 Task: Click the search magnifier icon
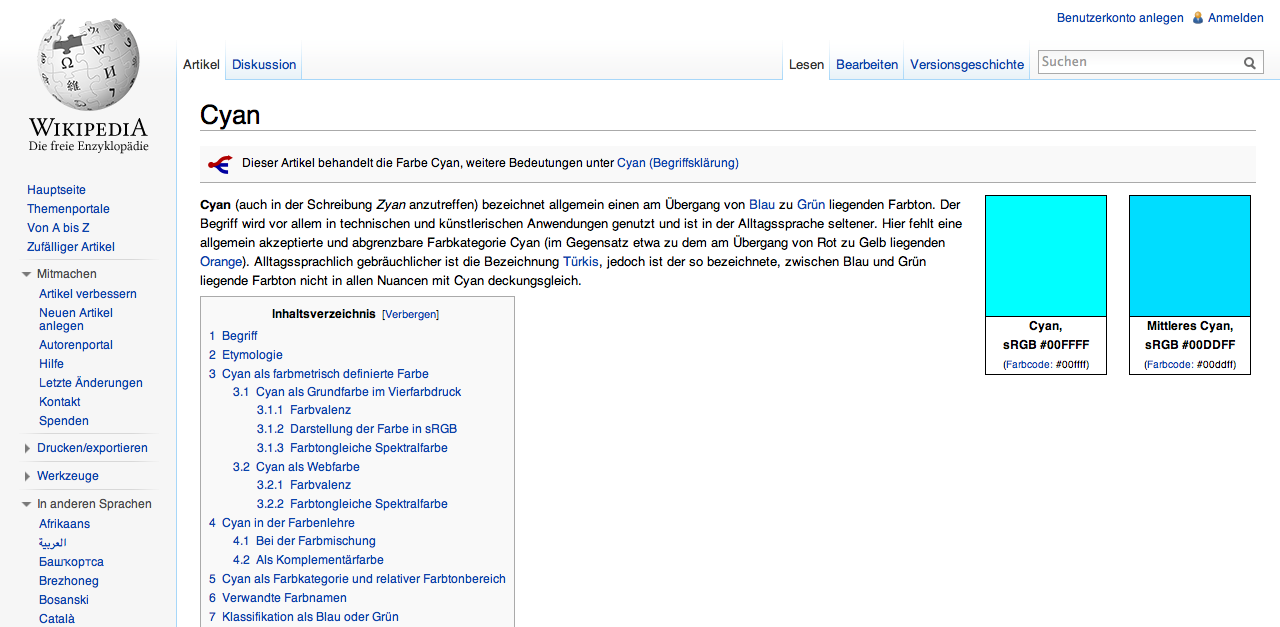click(1250, 63)
